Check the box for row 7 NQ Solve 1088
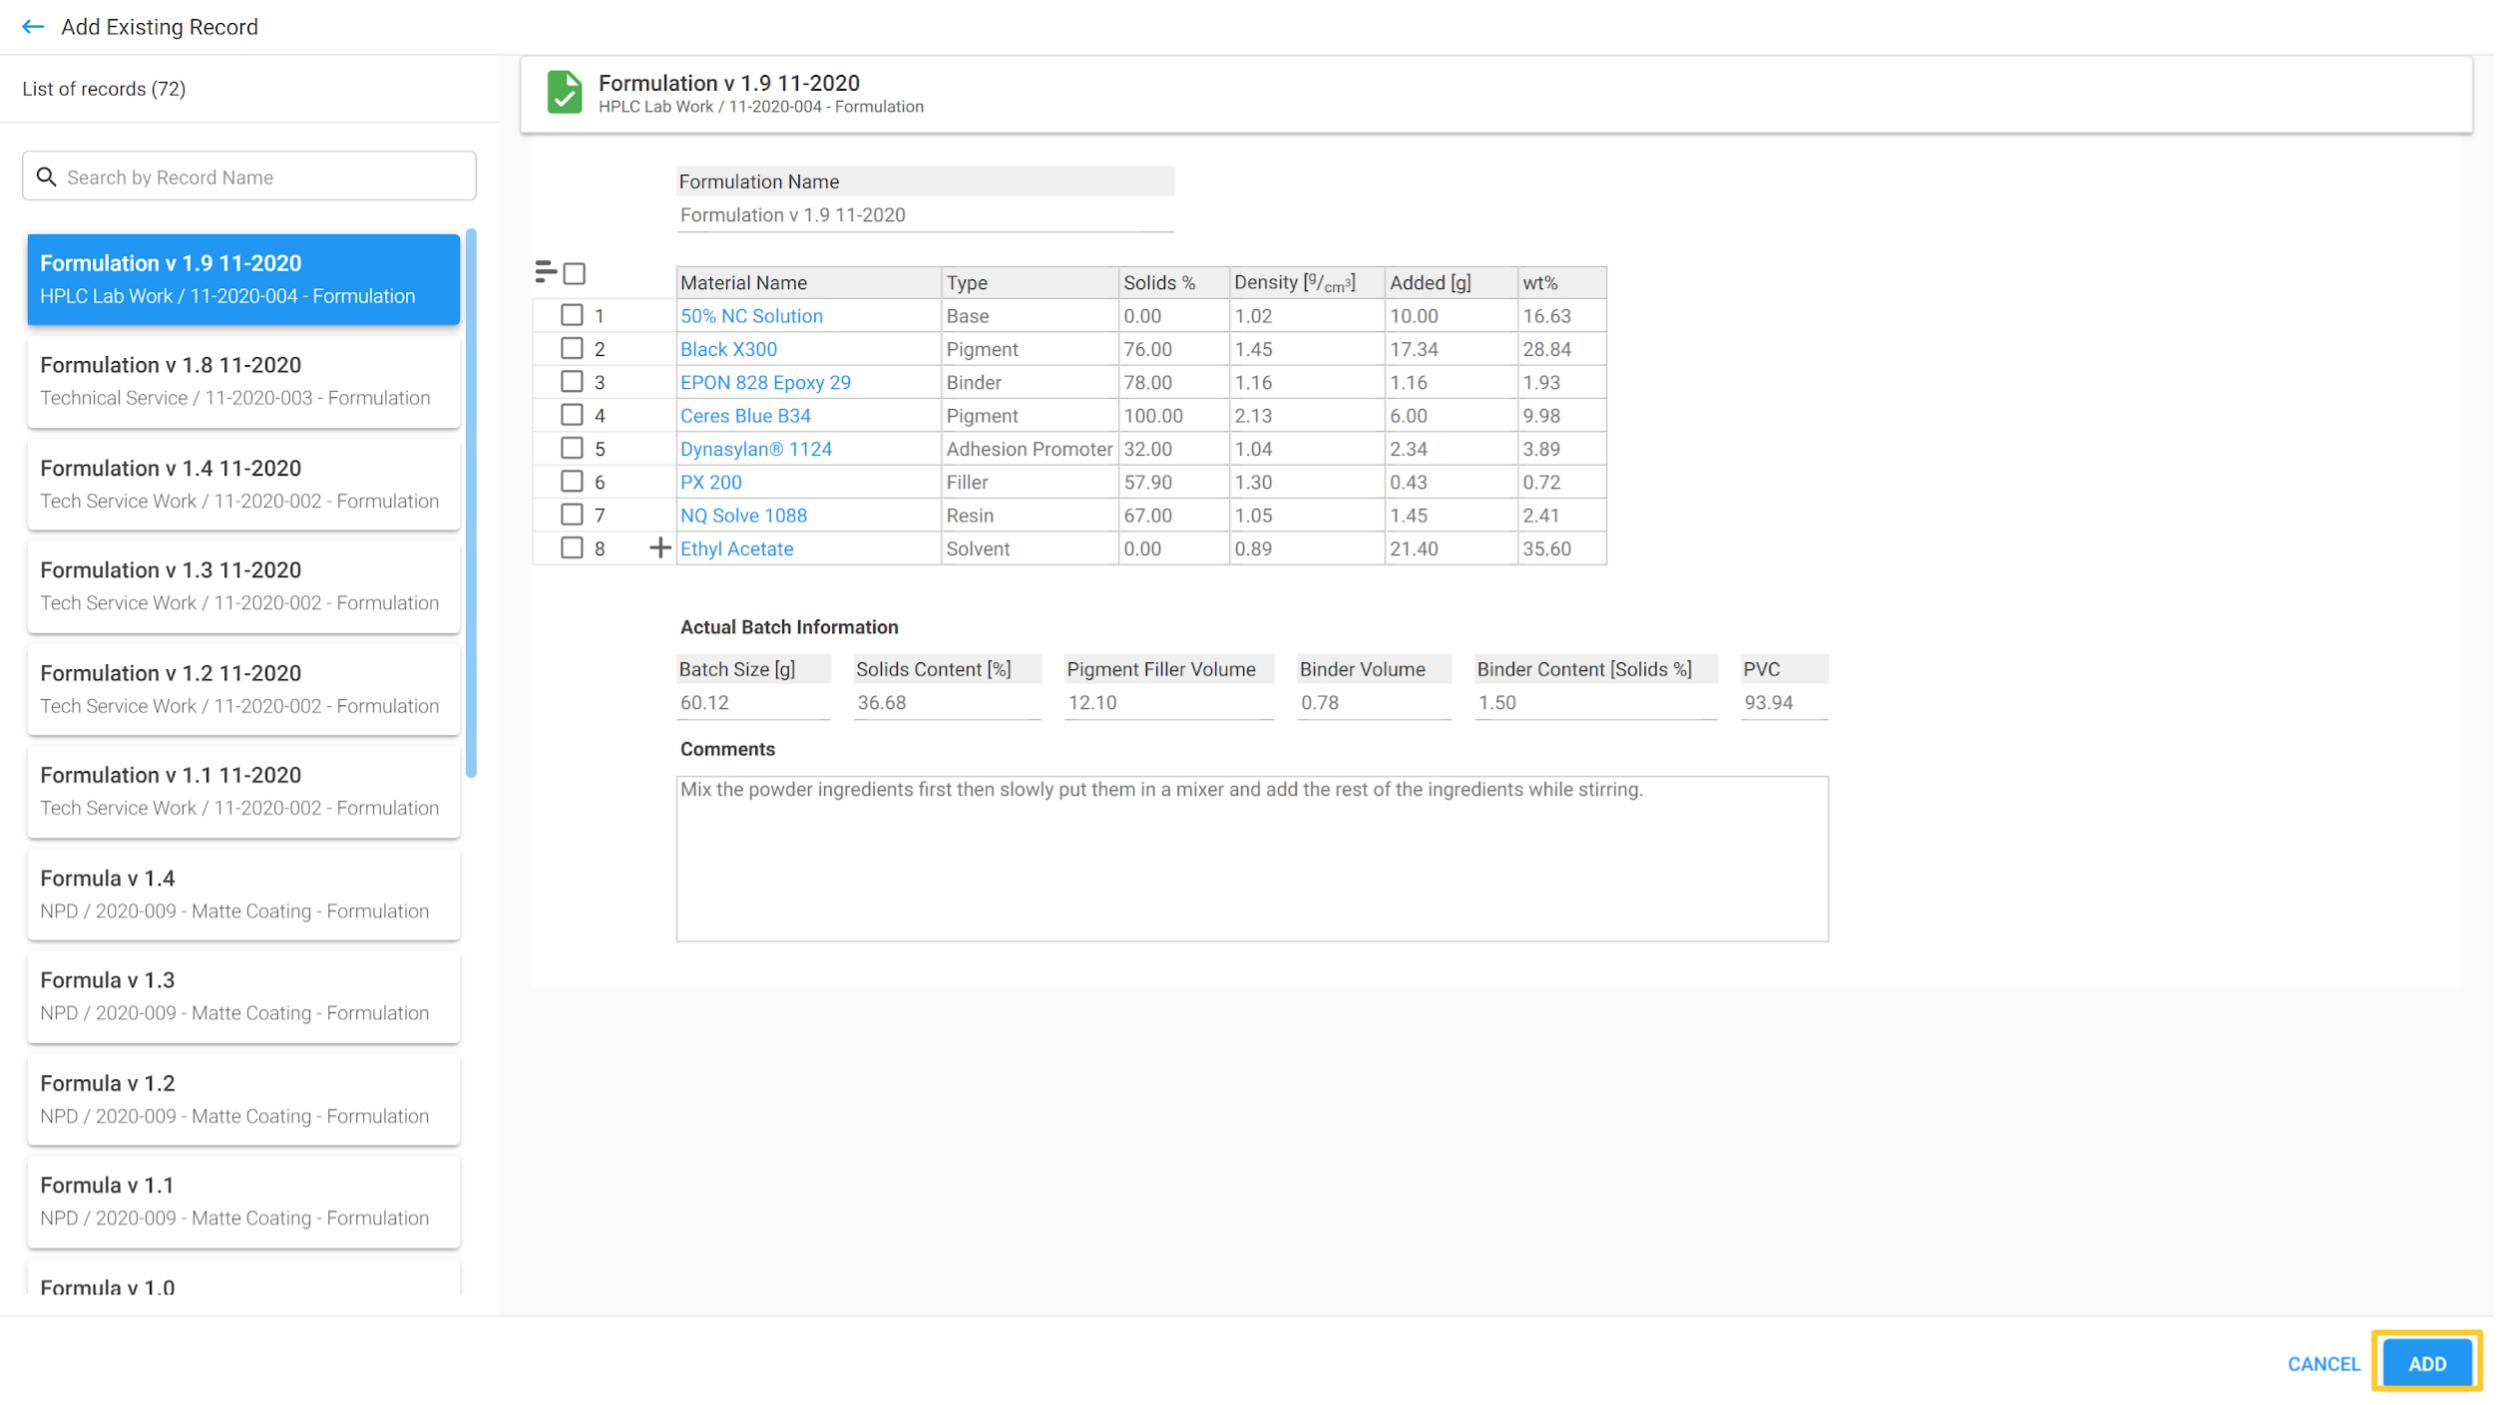Viewport: 2500px width, 1405px height. [x=572, y=515]
